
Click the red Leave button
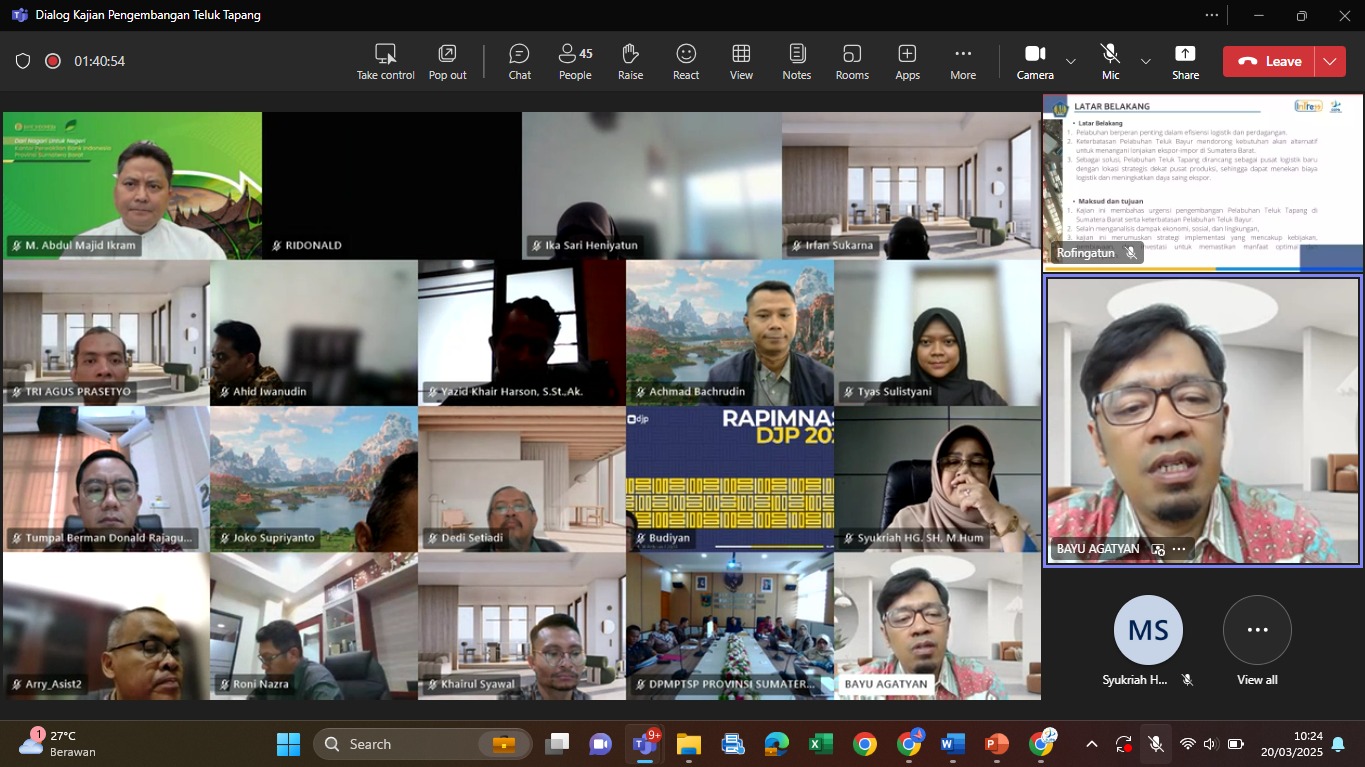tap(1269, 61)
